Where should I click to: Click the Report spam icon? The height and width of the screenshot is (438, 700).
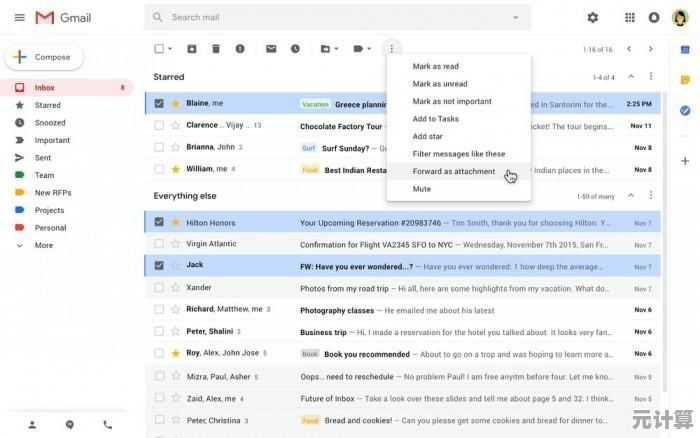(239, 48)
